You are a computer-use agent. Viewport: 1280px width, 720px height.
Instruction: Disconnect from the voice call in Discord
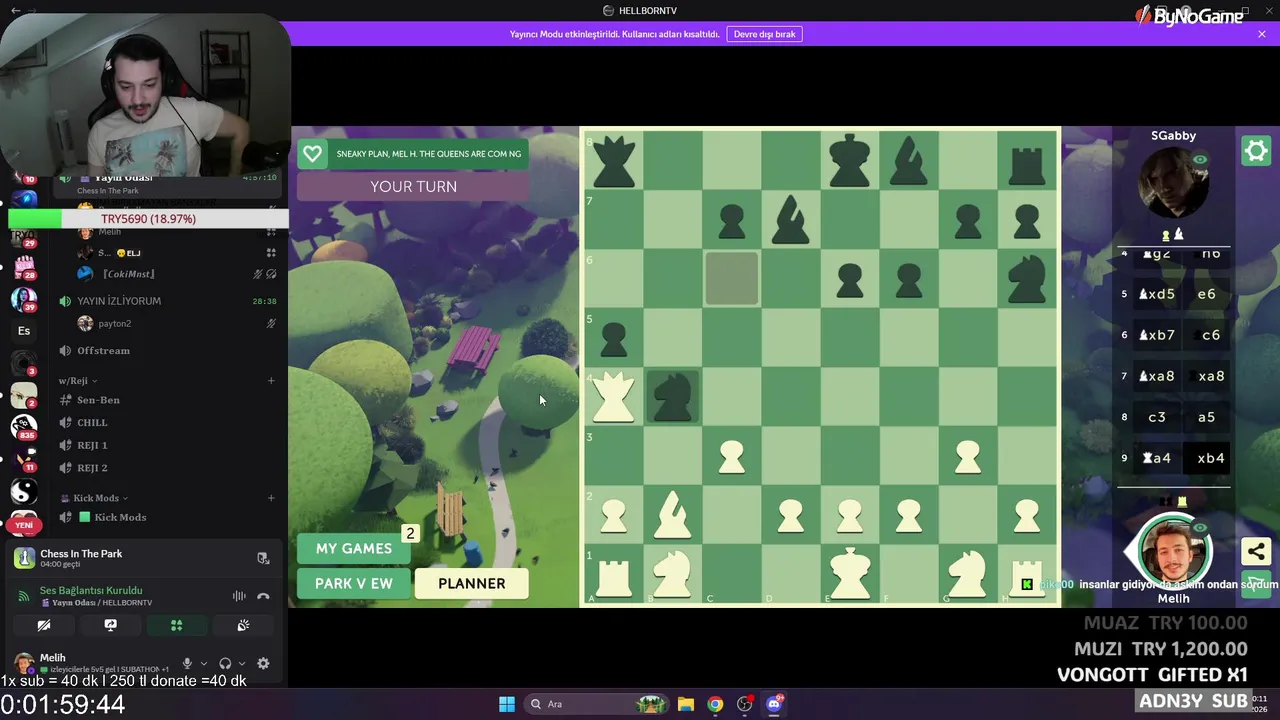coord(263,596)
